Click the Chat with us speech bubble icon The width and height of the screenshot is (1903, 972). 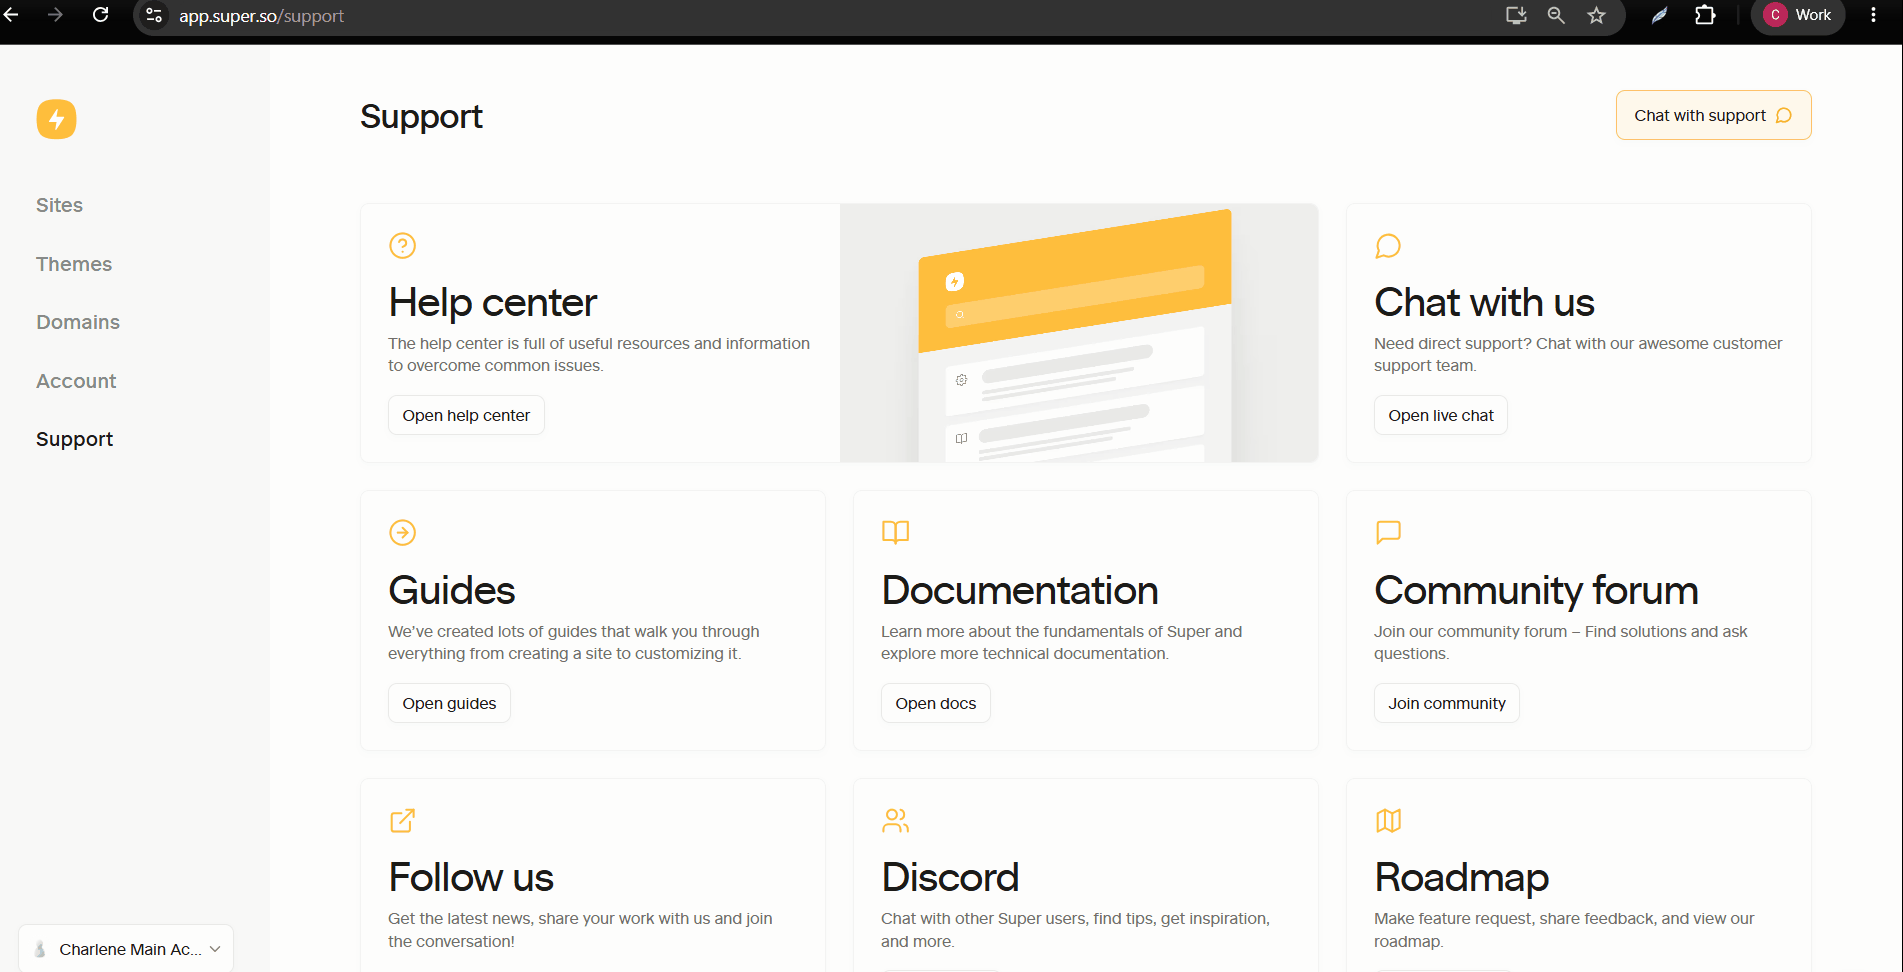coord(1388,245)
